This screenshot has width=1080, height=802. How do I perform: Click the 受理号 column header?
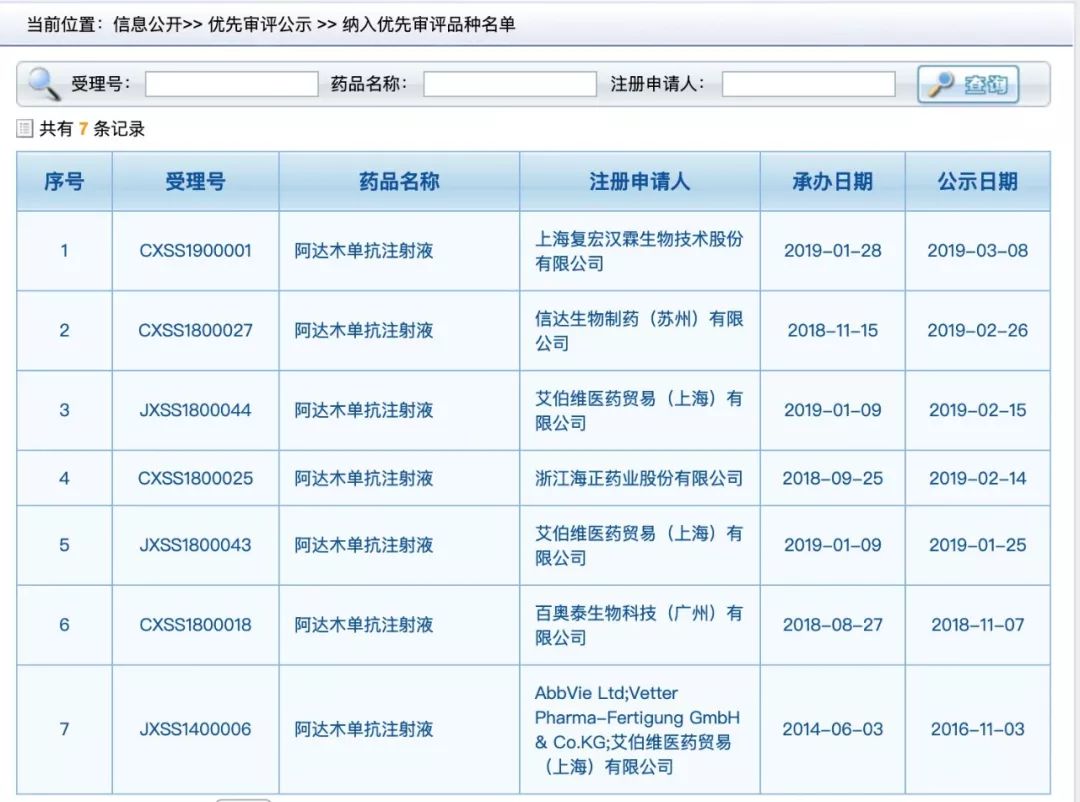pyautogui.click(x=196, y=181)
